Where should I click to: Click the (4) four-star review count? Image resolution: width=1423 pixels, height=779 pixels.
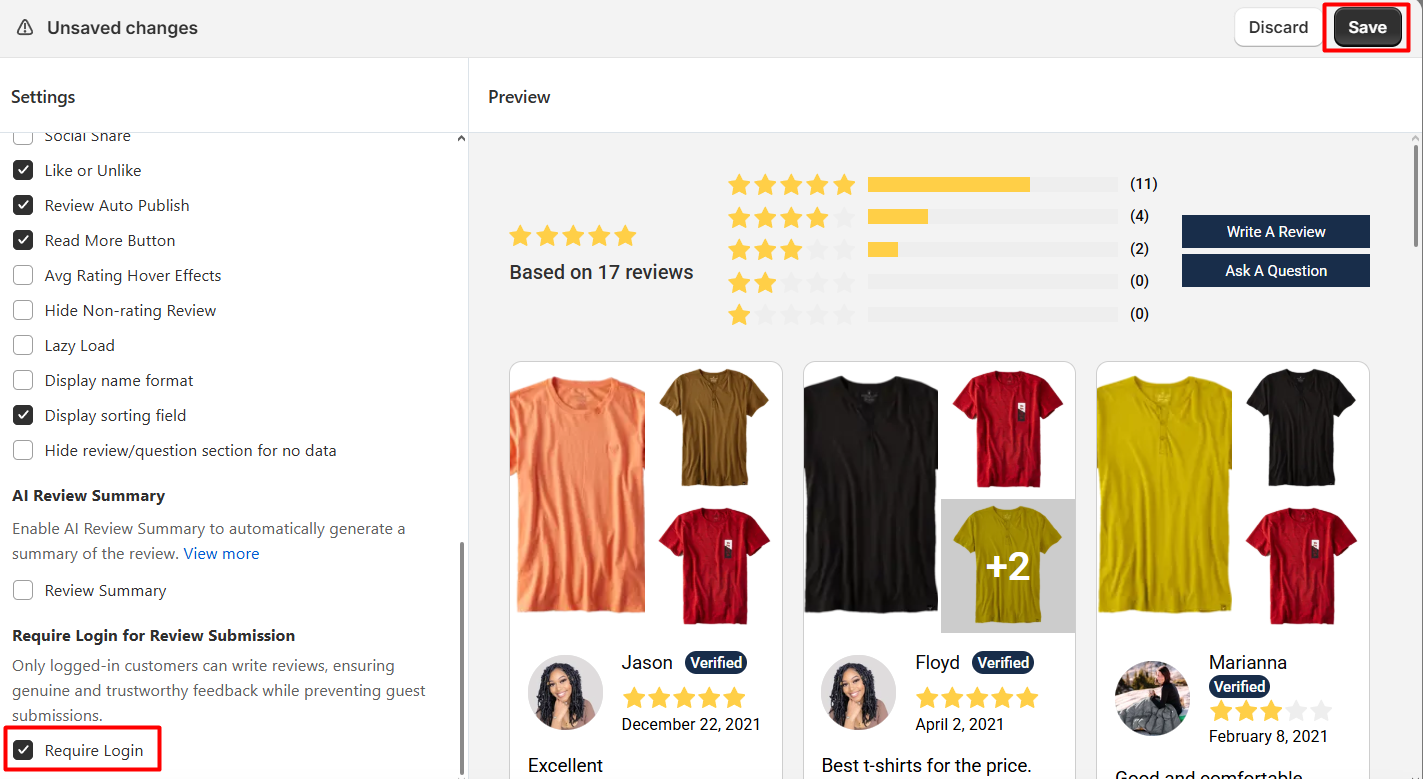(1140, 216)
